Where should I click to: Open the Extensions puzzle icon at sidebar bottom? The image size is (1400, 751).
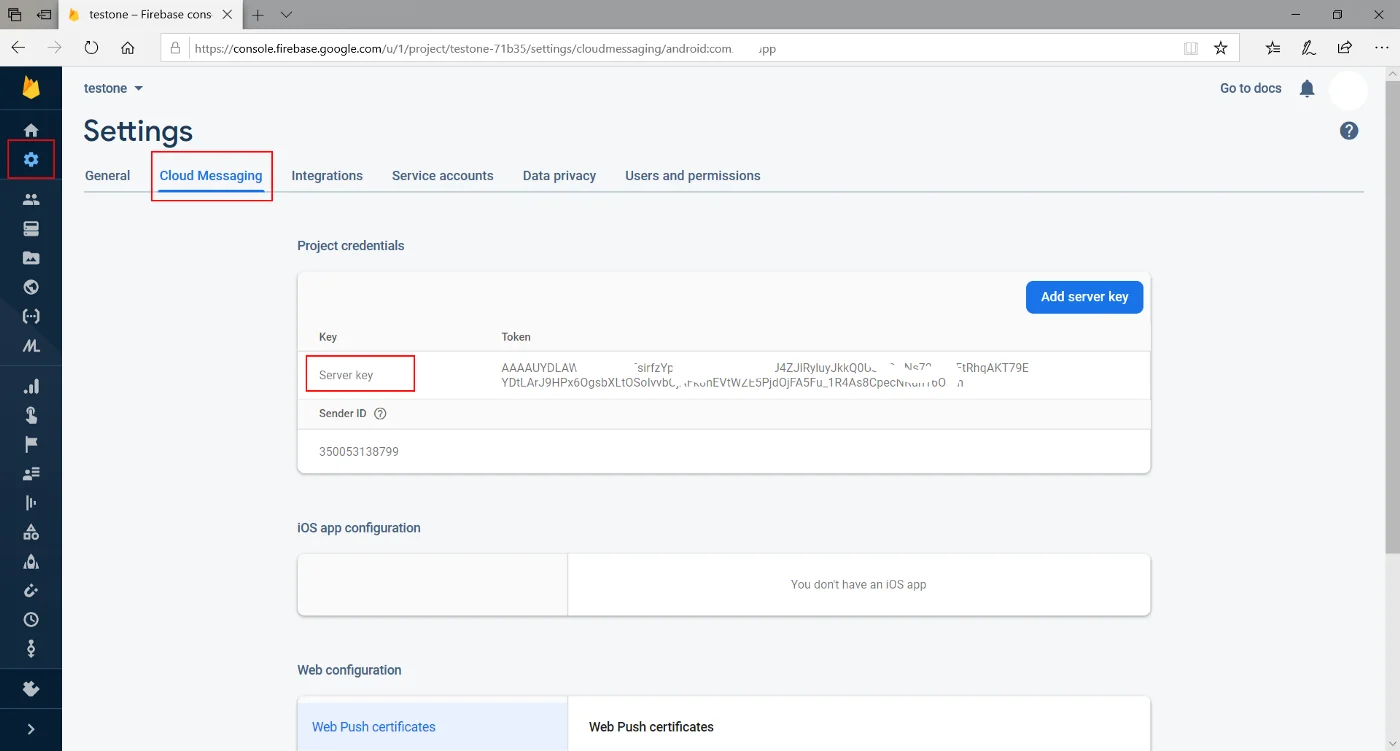click(31, 688)
